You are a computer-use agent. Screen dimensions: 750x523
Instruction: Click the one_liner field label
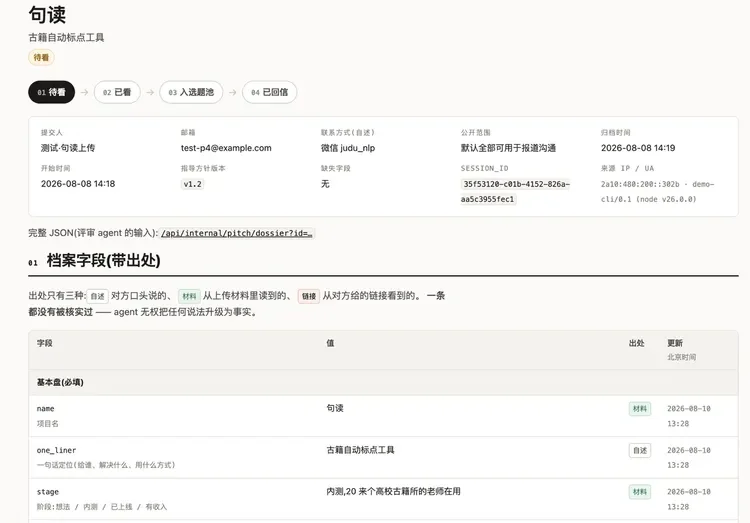[56, 450]
